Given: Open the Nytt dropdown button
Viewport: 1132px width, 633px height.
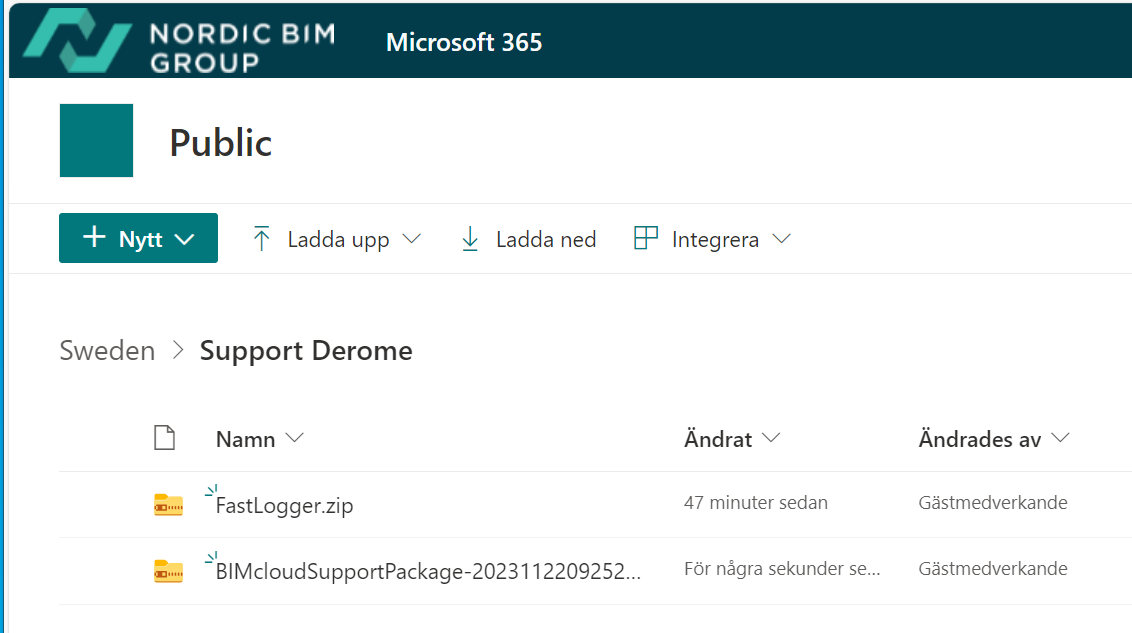Looking at the screenshot, I should coord(138,239).
